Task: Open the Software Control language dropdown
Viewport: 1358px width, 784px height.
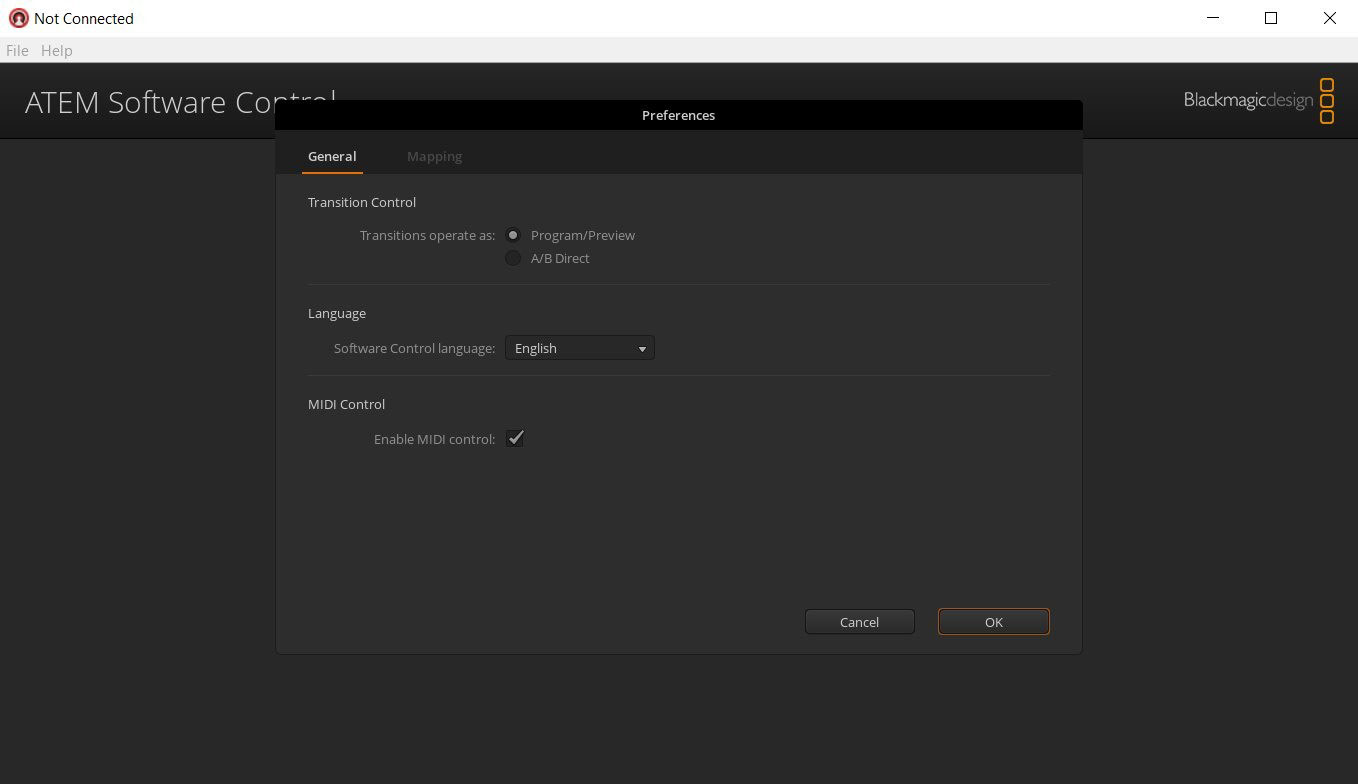Action: click(579, 348)
